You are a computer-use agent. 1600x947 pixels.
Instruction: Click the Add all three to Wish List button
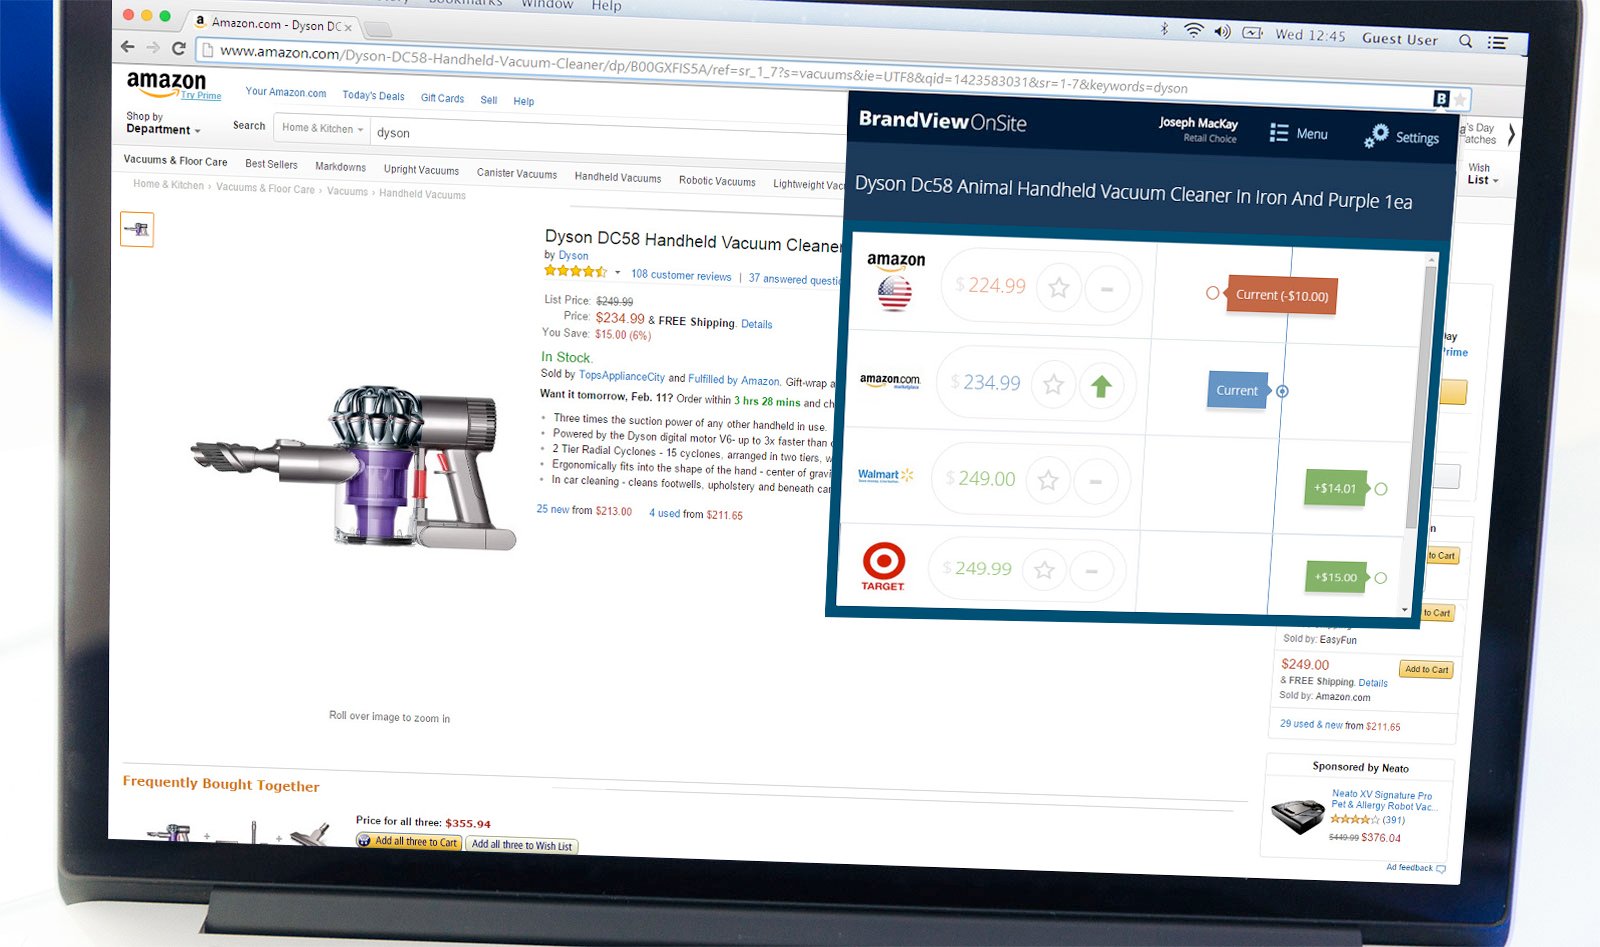click(522, 845)
